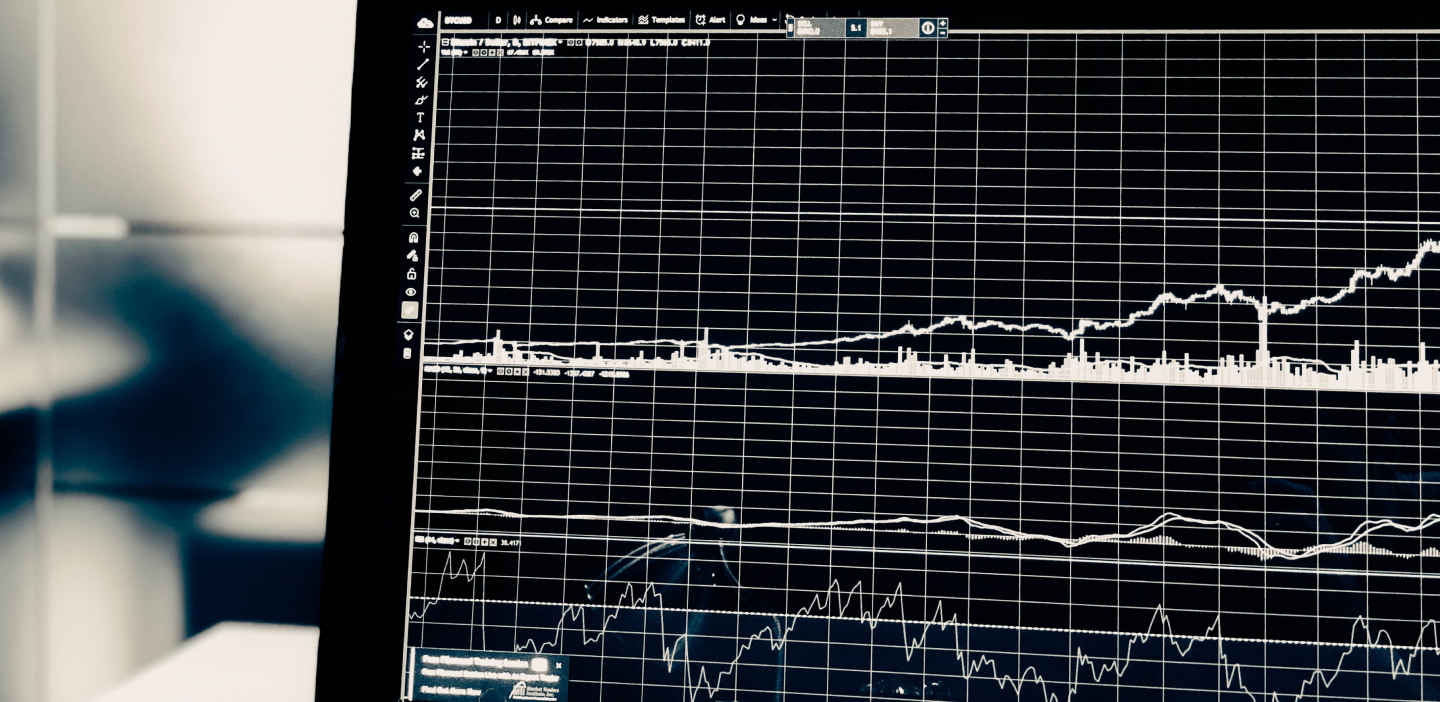
Task: Hide the RSI indicator via legend eye
Action: coord(468,542)
